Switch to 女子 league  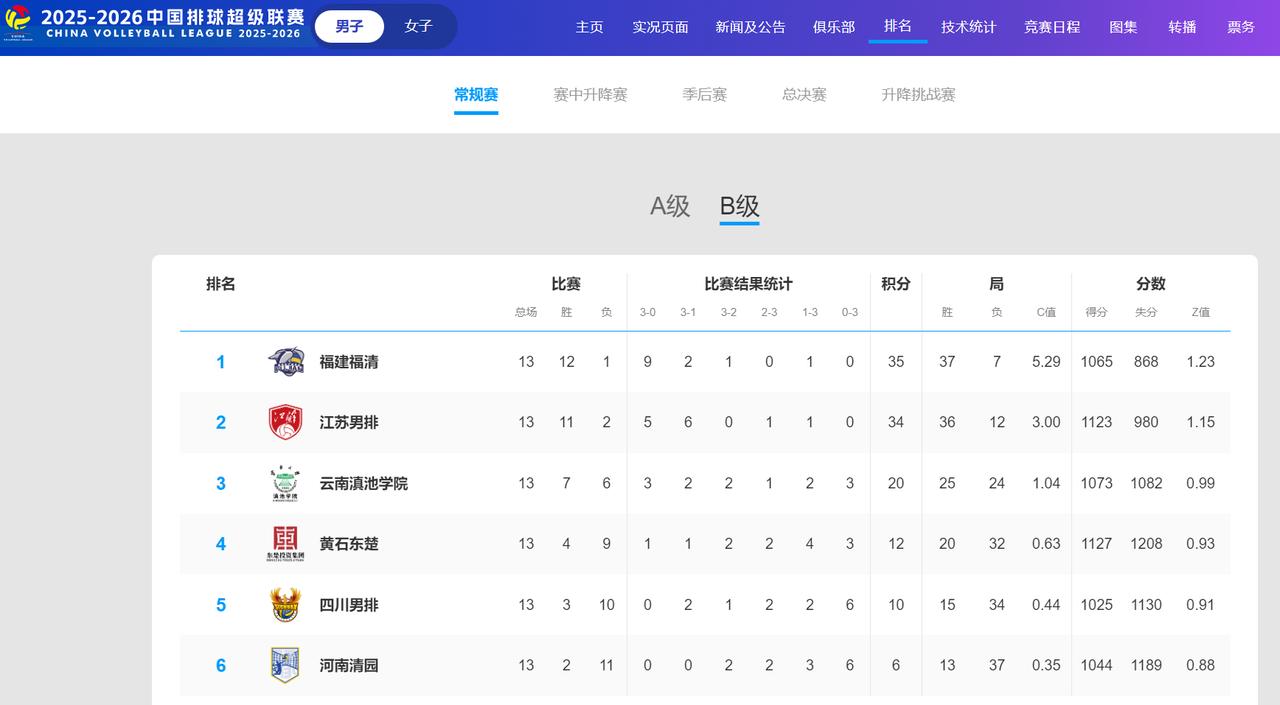(x=418, y=27)
